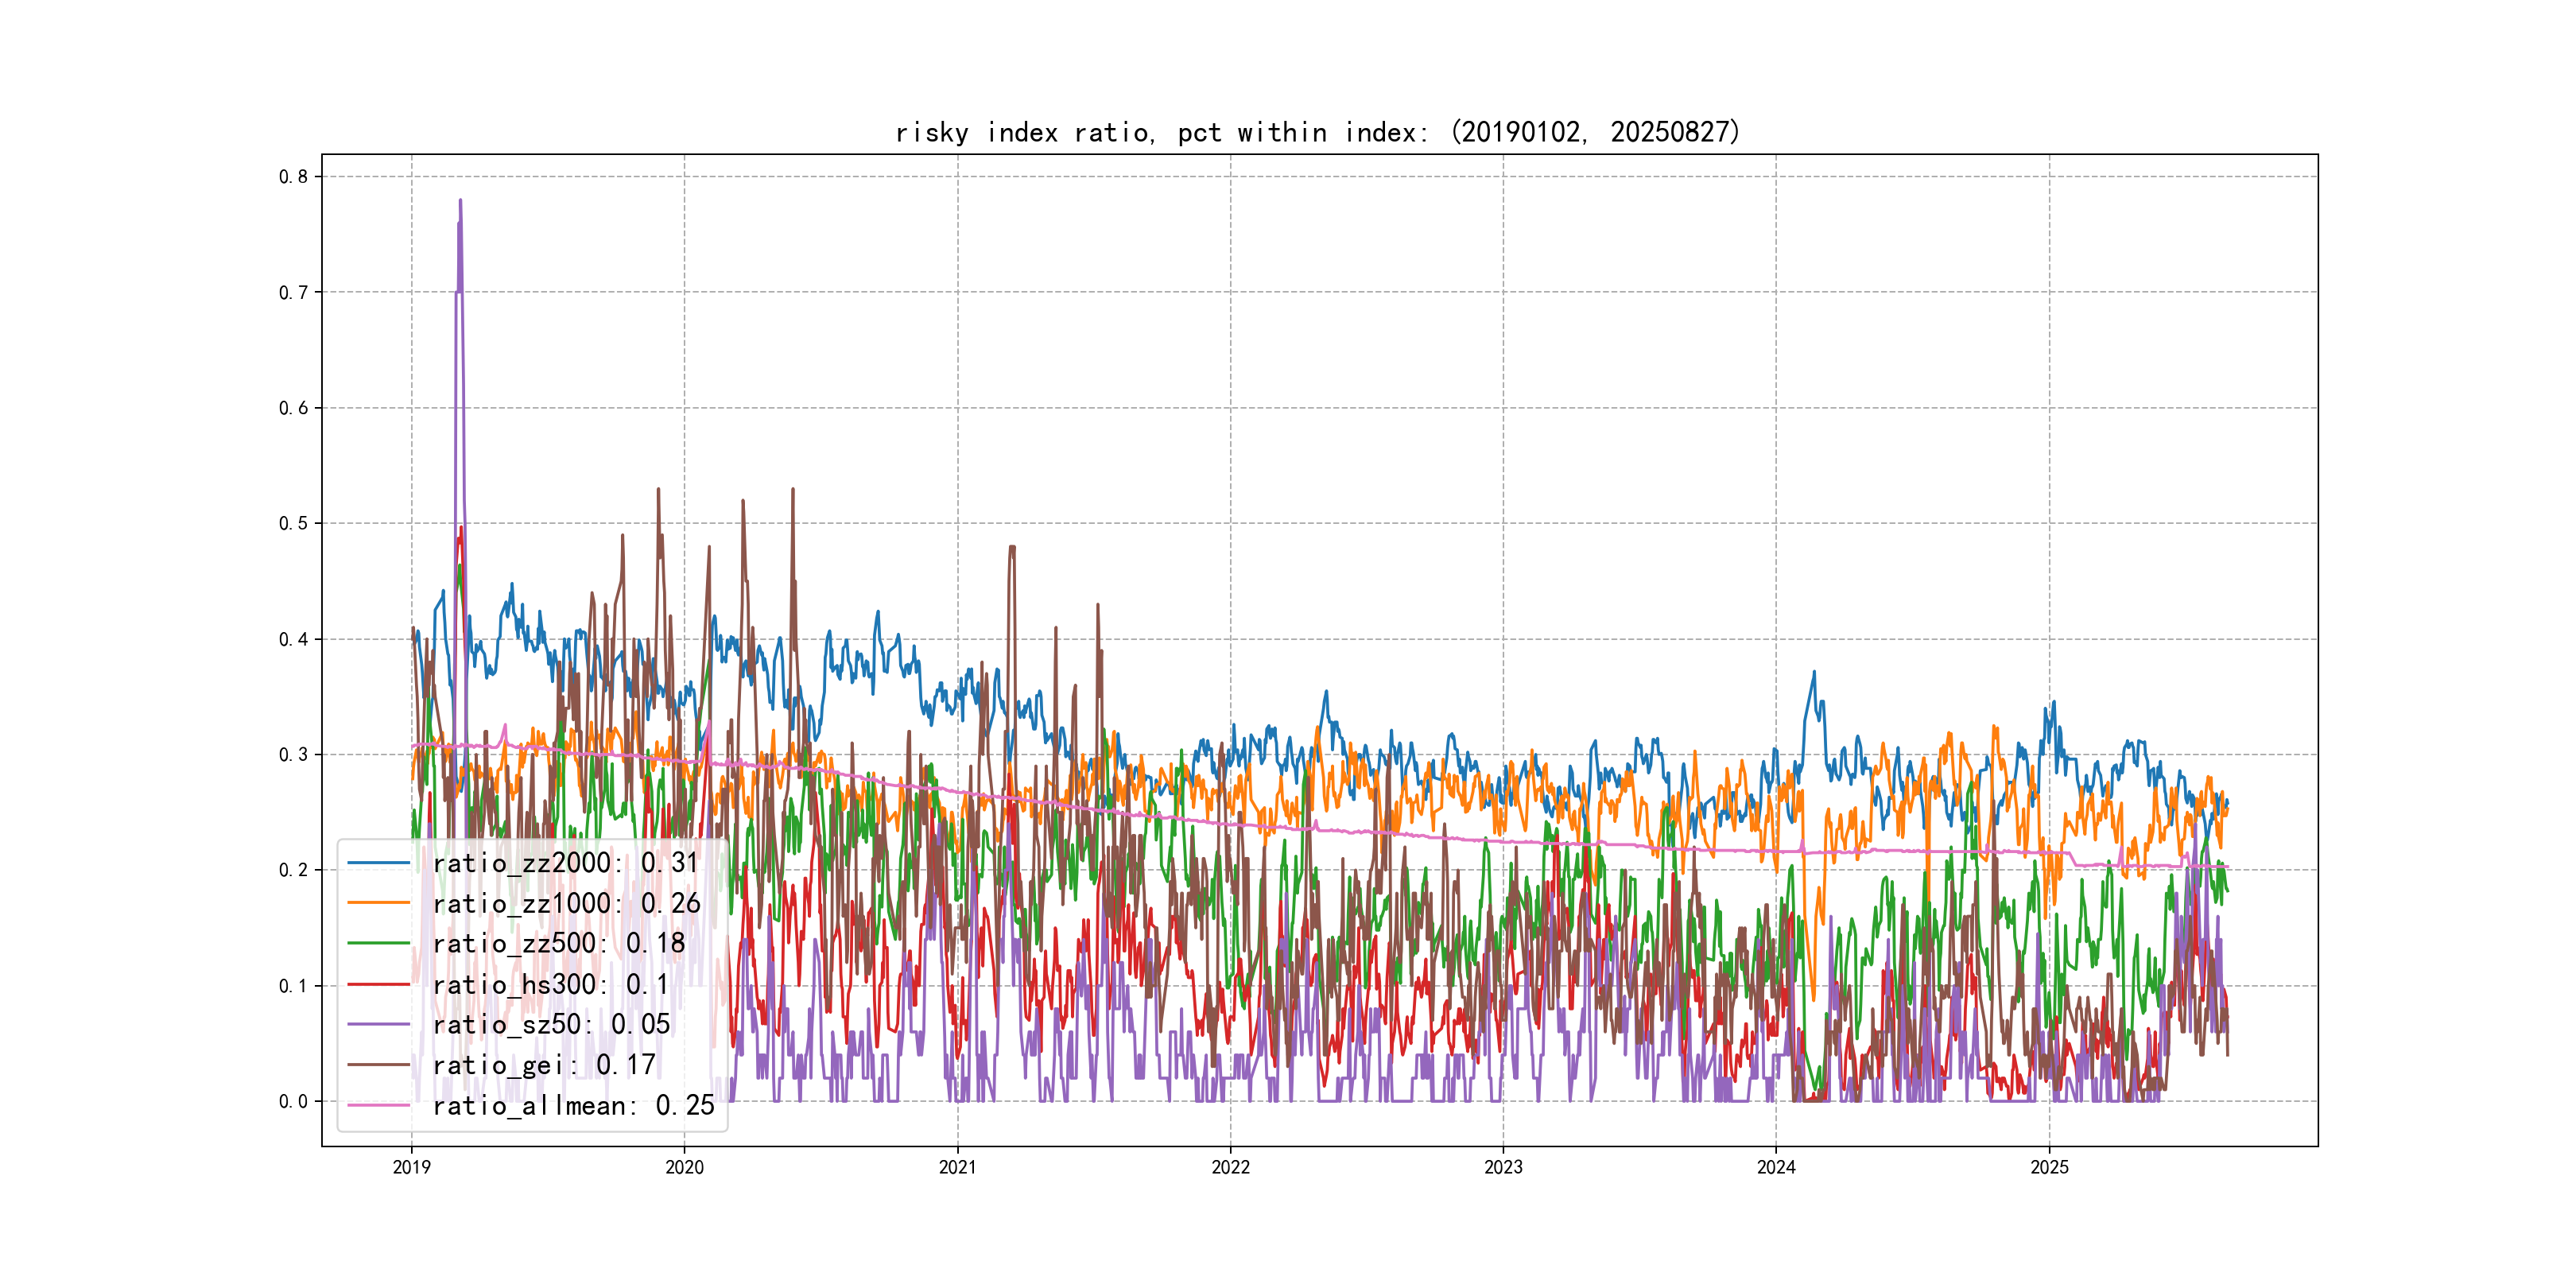
Task: Click the 0.0 y-axis tick label
Action: tap(293, 1101)
